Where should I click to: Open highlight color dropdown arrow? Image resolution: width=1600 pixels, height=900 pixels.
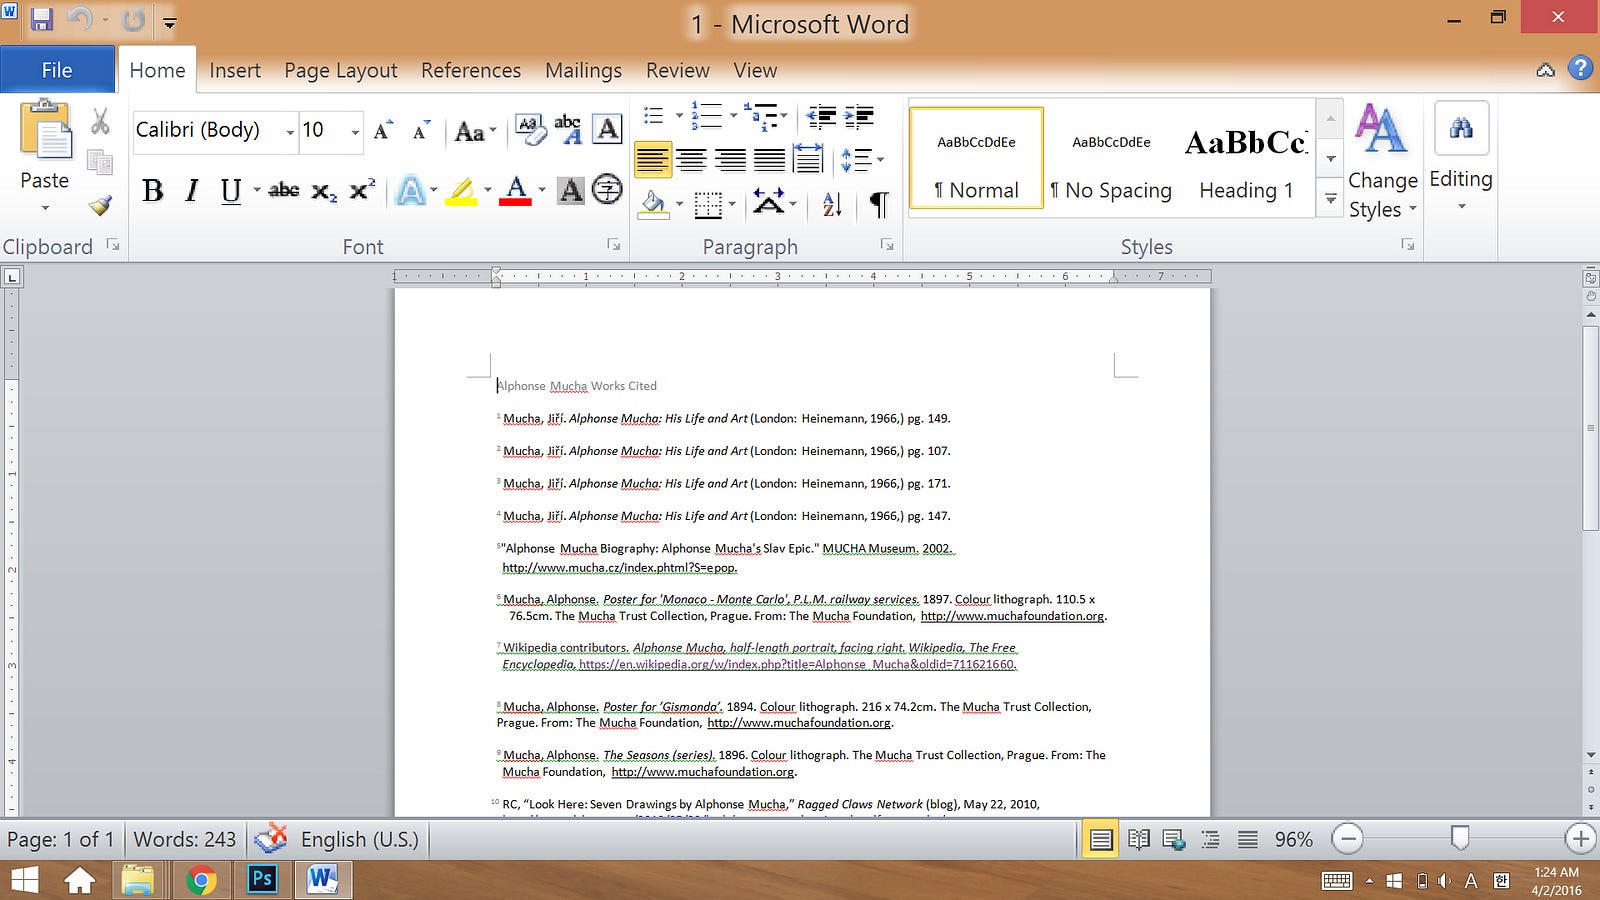[488, 189]
